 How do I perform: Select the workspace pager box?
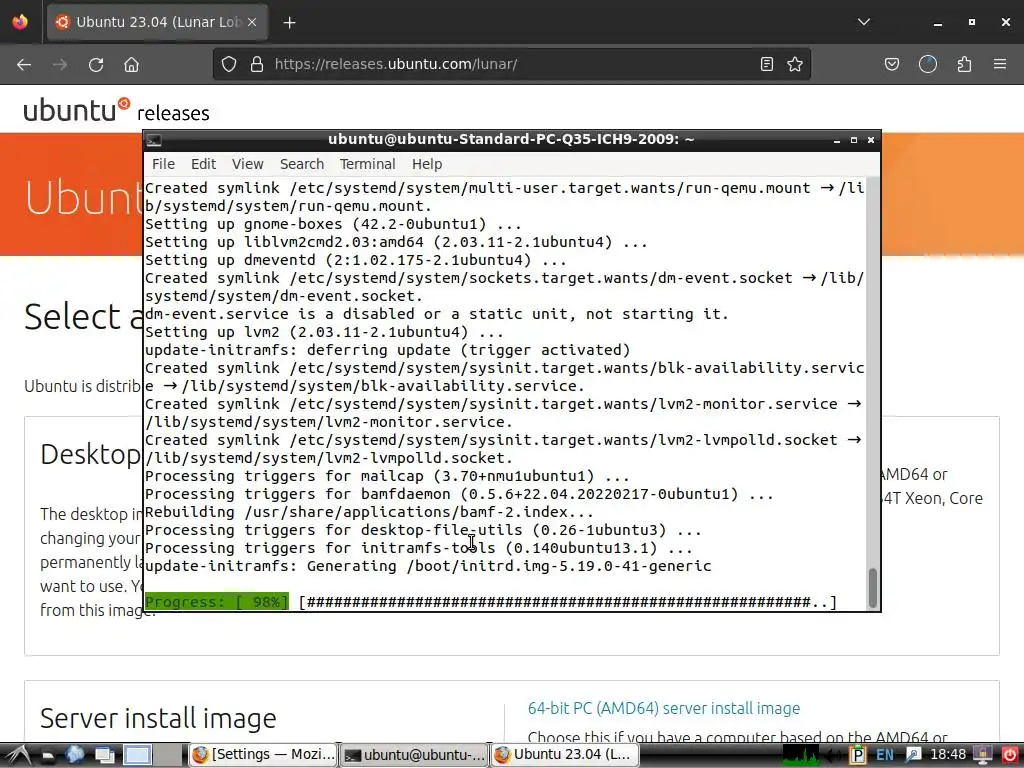pos(138,755)
